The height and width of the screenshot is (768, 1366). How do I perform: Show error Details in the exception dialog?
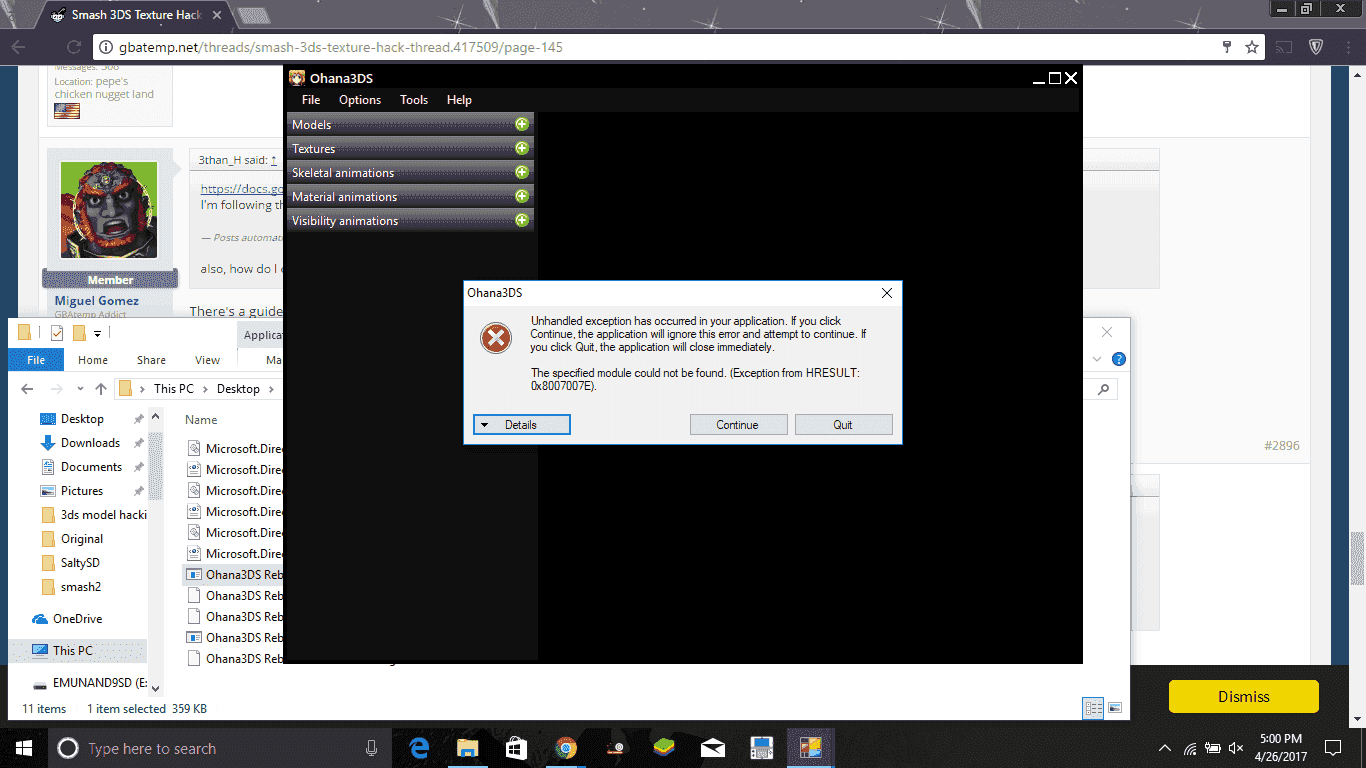click(521, 425)
